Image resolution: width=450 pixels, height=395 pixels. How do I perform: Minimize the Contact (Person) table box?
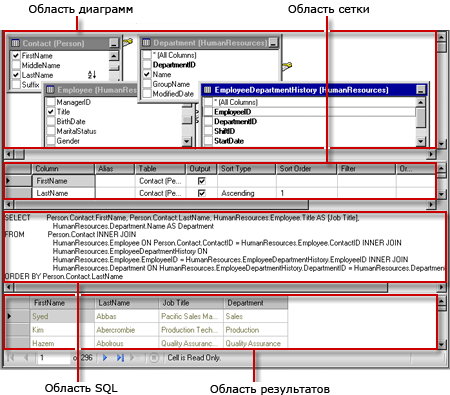(x=114, y=43)
